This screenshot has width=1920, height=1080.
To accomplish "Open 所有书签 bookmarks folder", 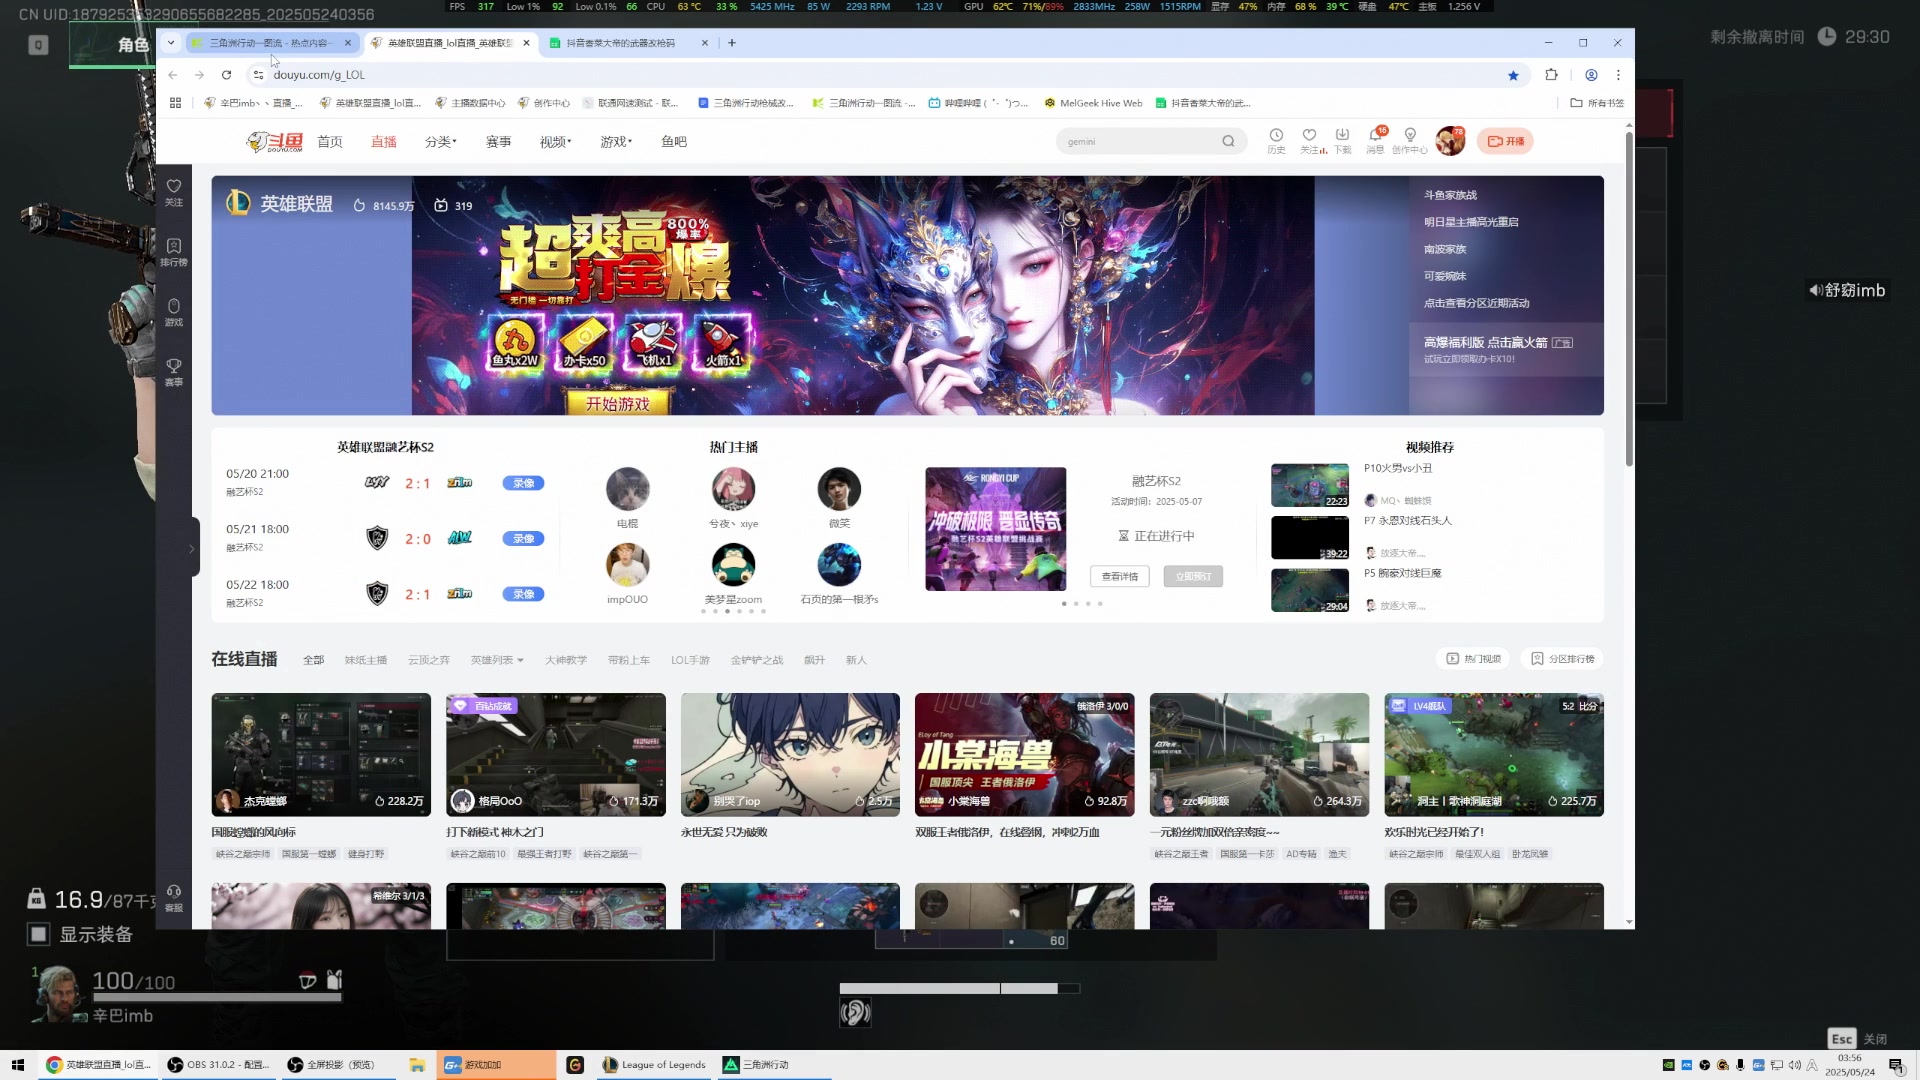I will coord(1597,103).
